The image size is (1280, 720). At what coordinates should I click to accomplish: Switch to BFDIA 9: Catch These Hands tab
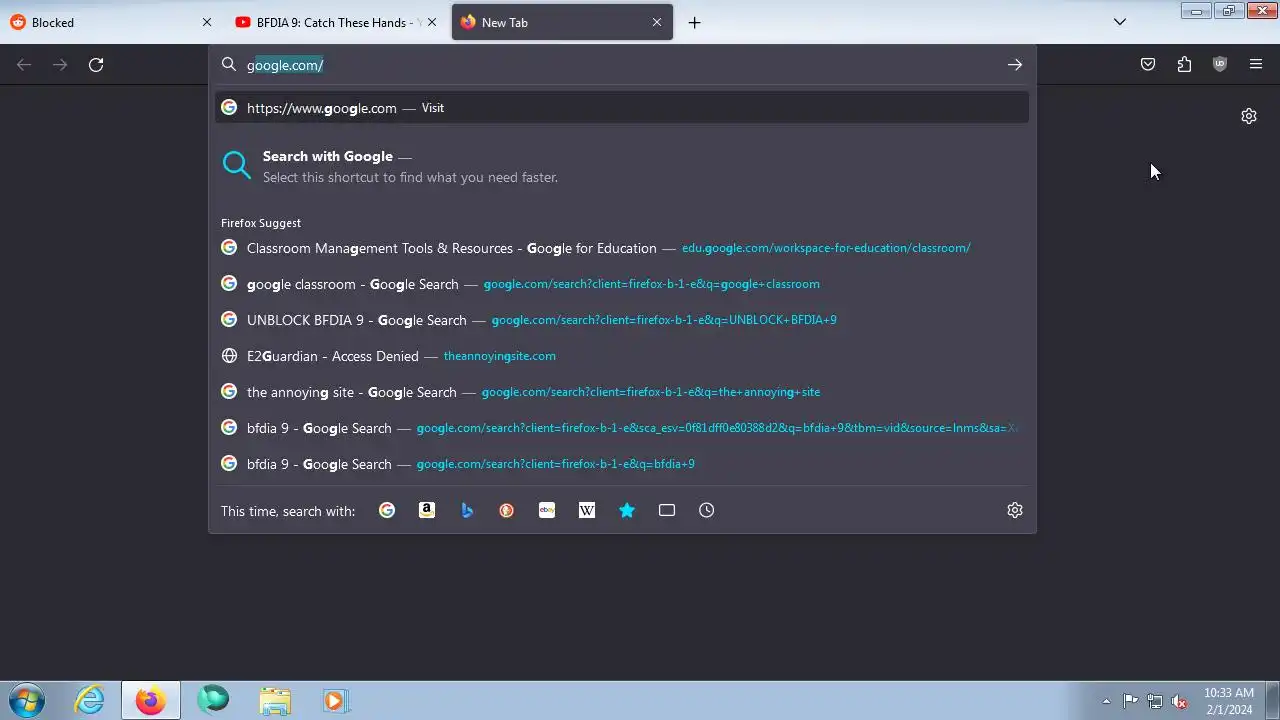tap(336, 22)
